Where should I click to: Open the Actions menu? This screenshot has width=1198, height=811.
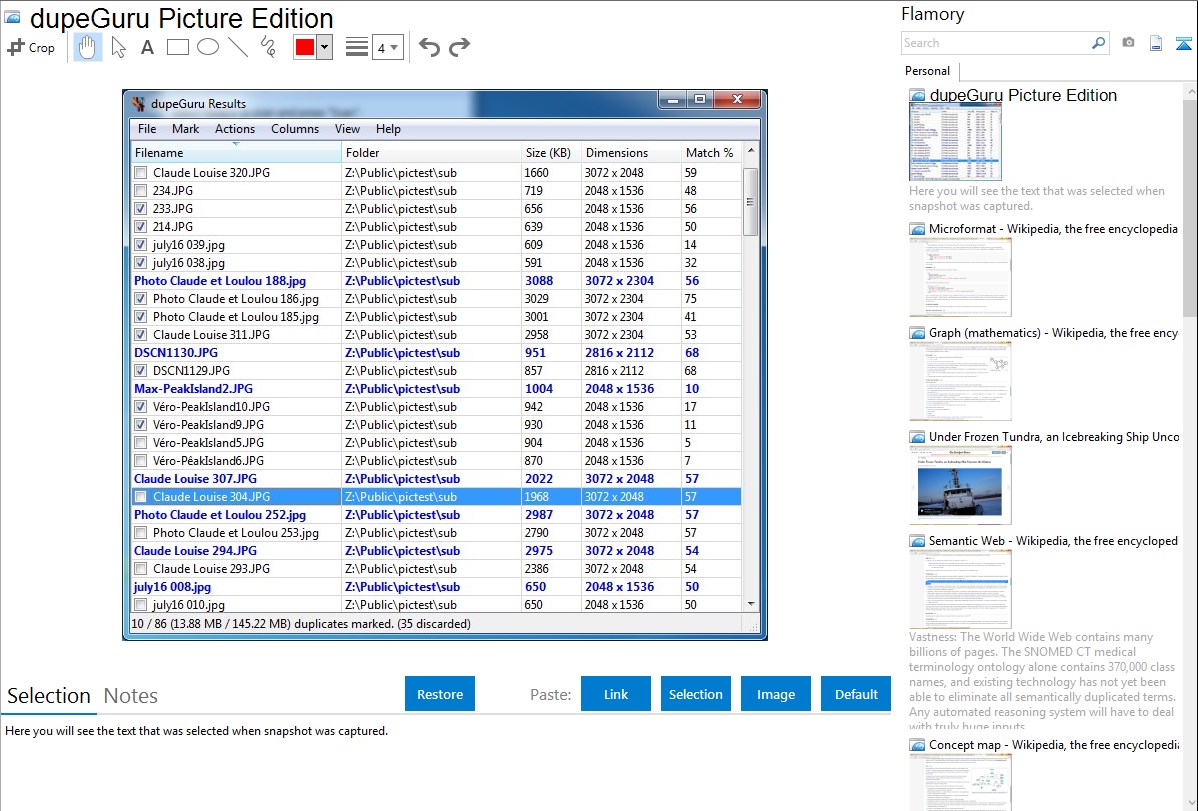235,128
